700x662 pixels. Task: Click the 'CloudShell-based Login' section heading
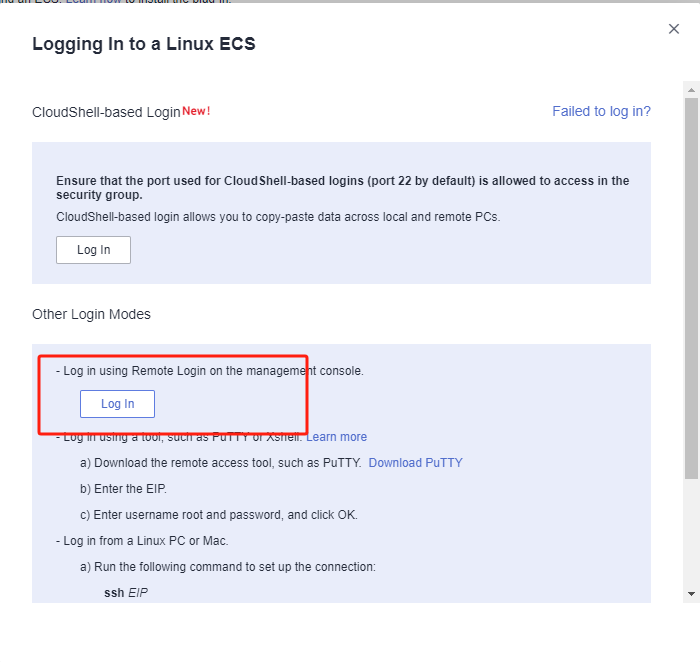click(x=106, y=112)
